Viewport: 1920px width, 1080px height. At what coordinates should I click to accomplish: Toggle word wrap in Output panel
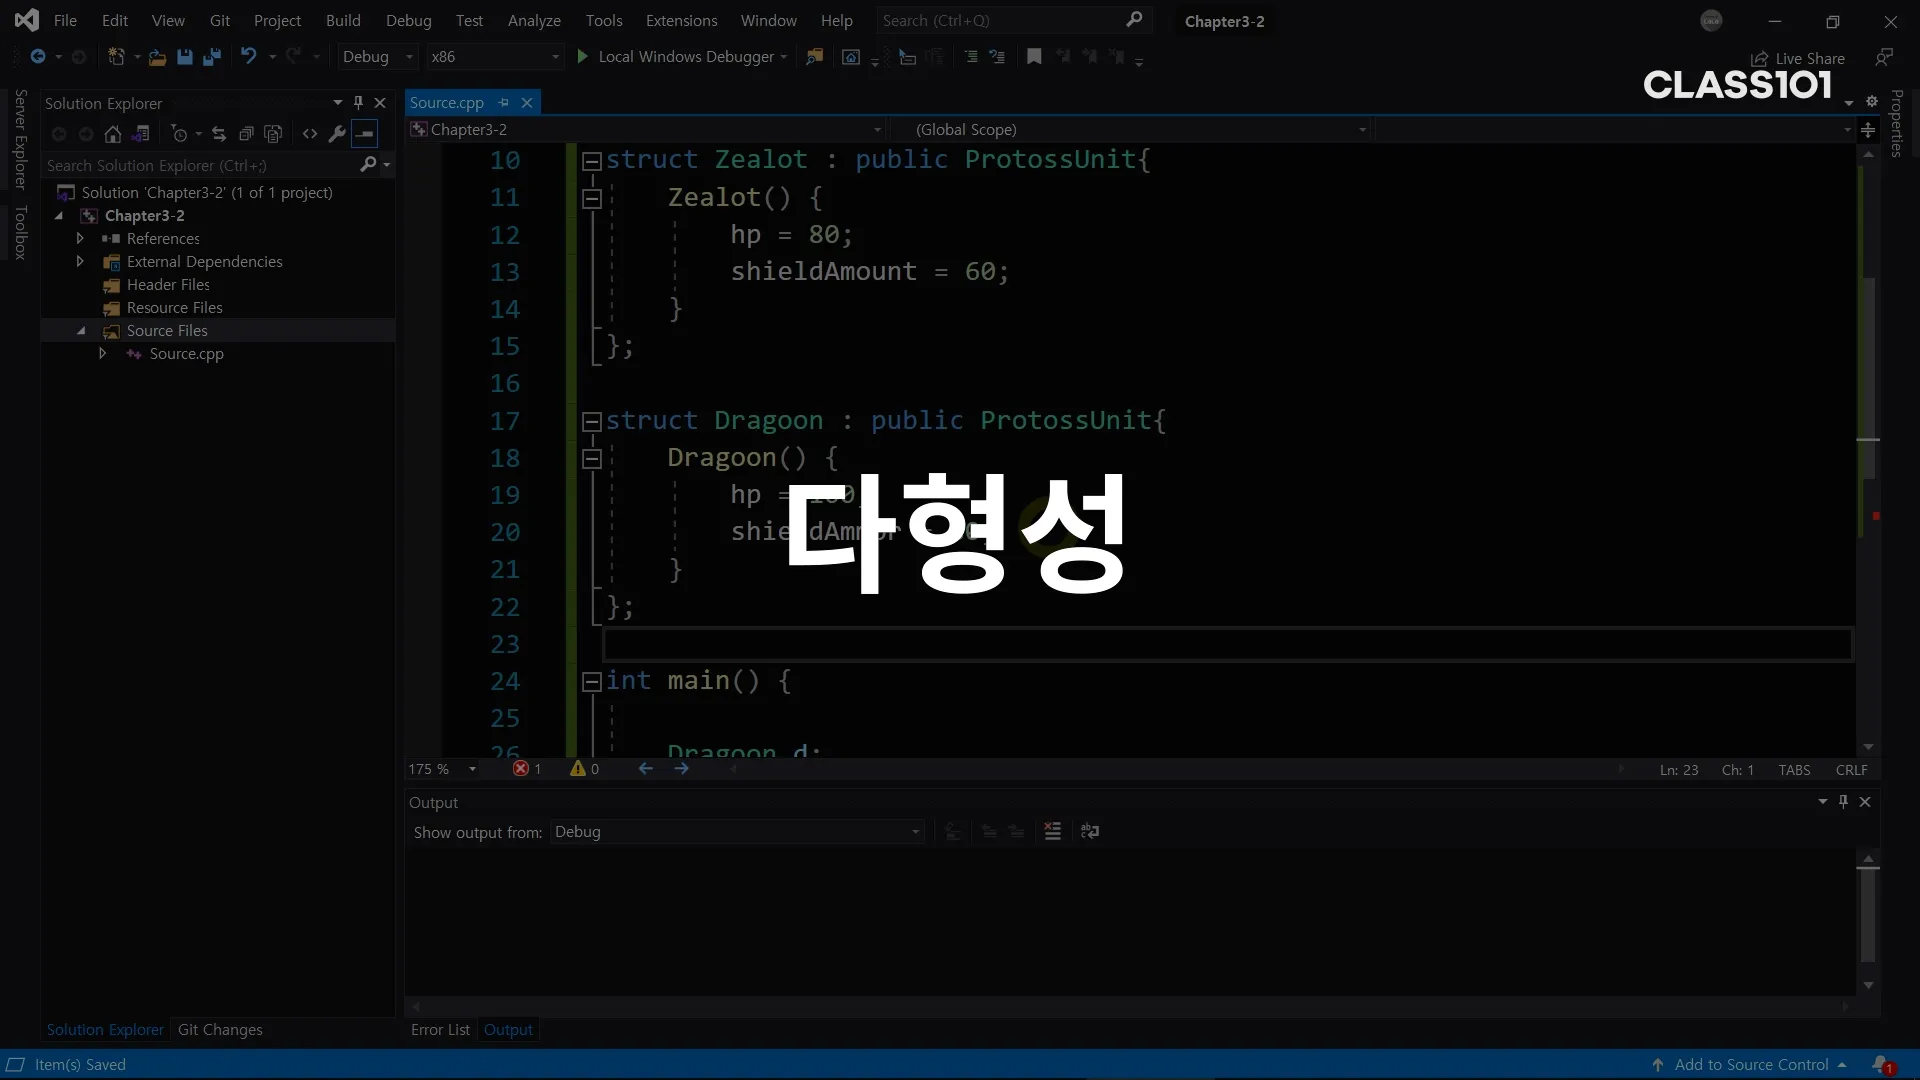[1090, 832]
